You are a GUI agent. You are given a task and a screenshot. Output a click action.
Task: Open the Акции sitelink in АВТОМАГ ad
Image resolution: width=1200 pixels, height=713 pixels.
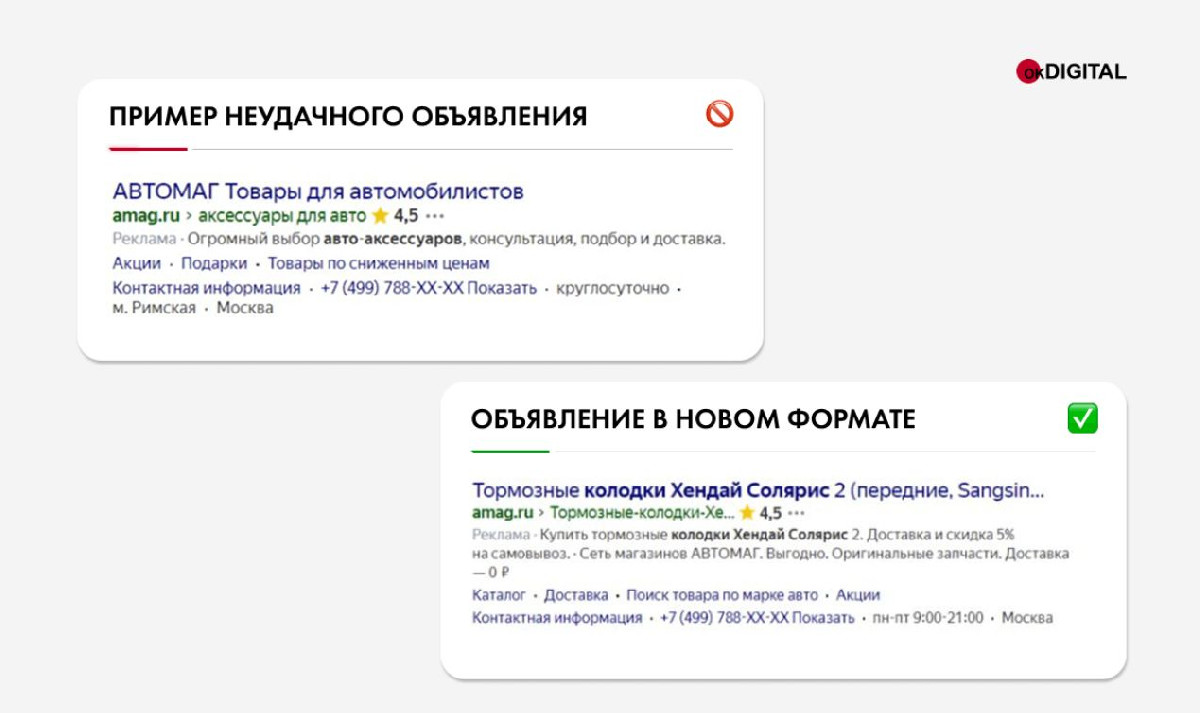click(137, 263)
